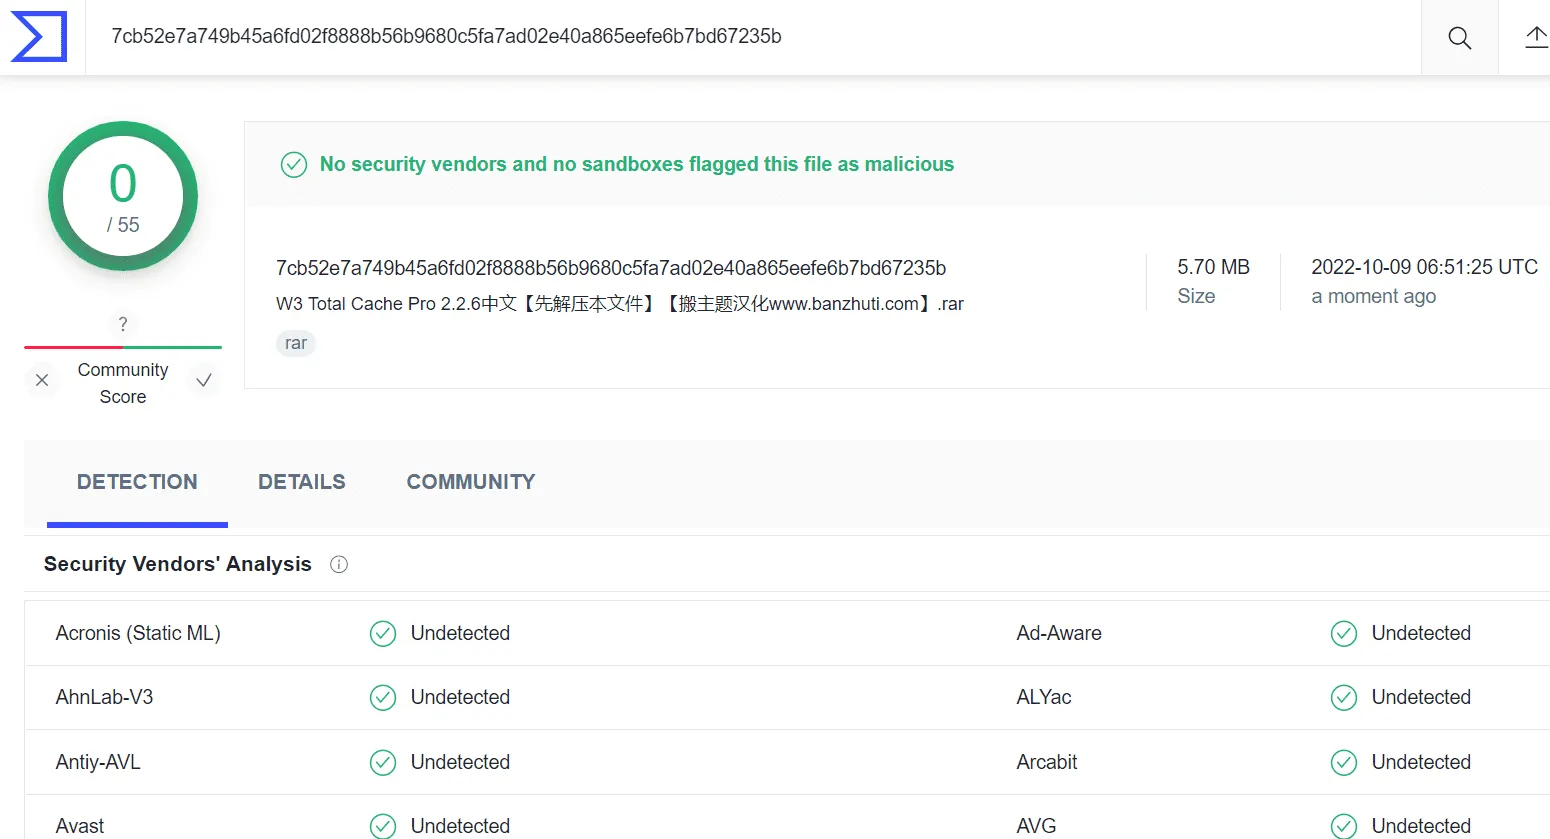Click the Antiy-AVL vendor name

coord(98,762)
